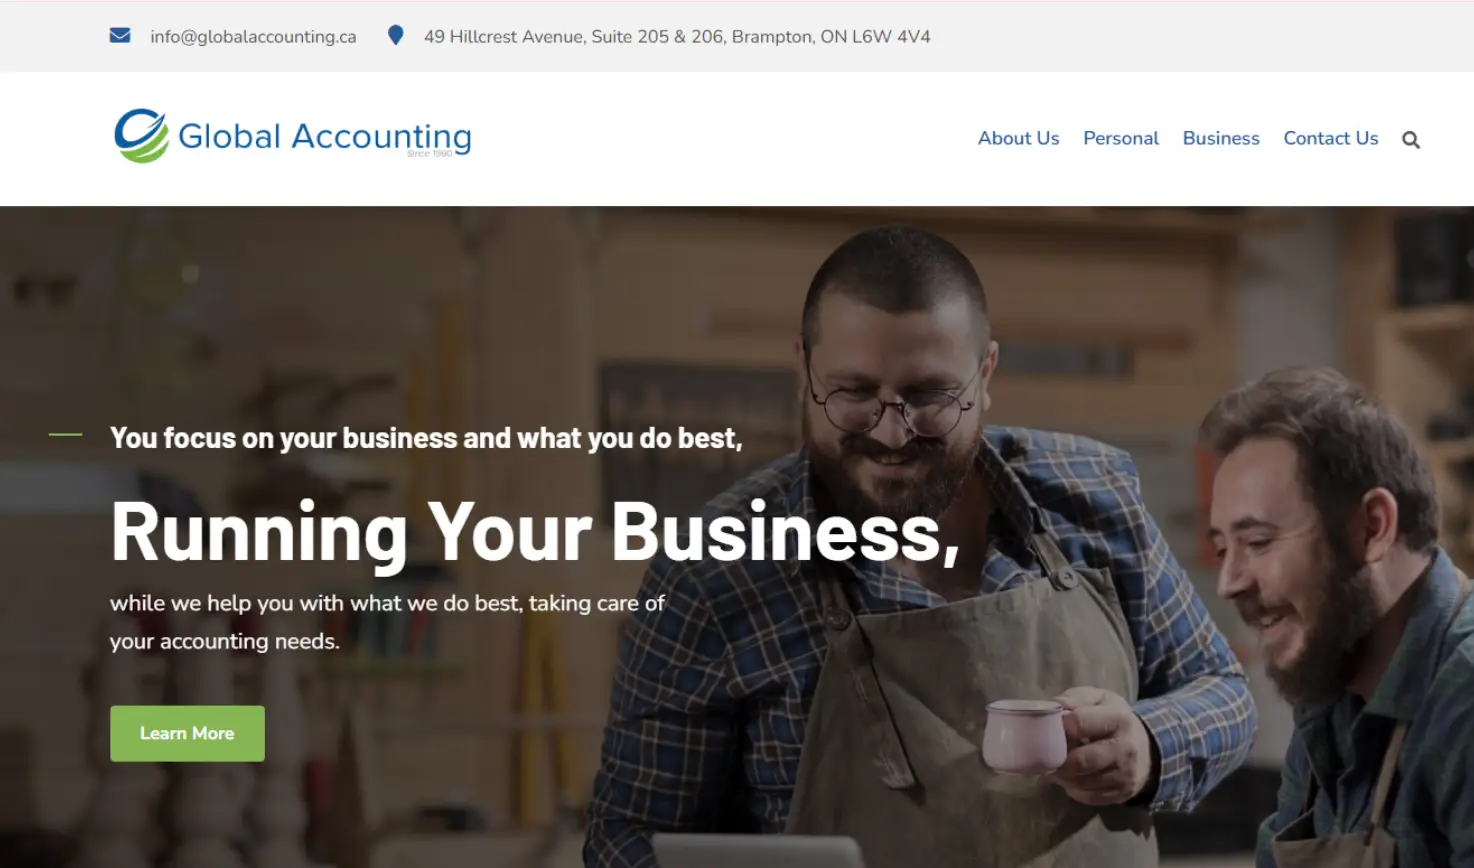The height and width of the screenshot is (868, 1474).
Task: Click the Global Accounting swirl logo icon
Action: (x=141, y=136)
